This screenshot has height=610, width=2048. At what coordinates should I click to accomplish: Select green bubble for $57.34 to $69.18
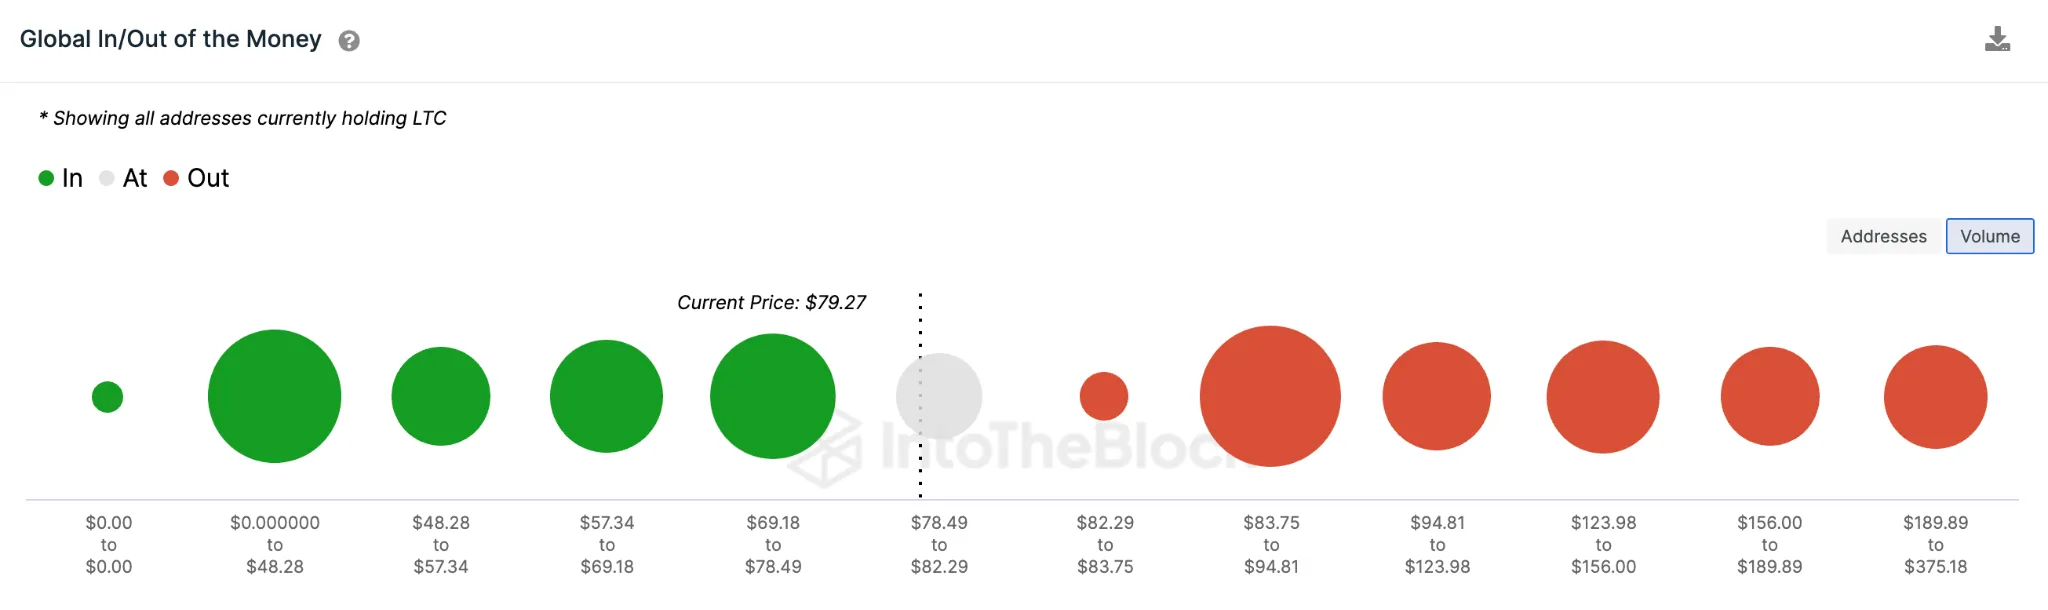point(606,396)
